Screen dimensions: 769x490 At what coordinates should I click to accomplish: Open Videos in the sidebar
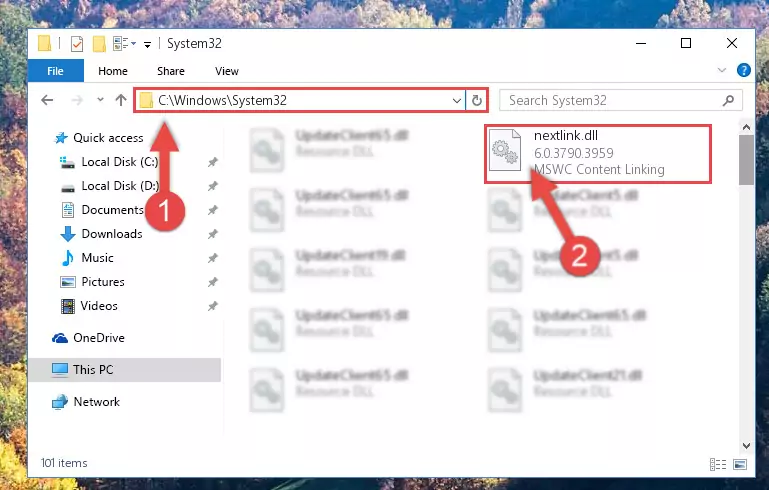pos(99,306)
